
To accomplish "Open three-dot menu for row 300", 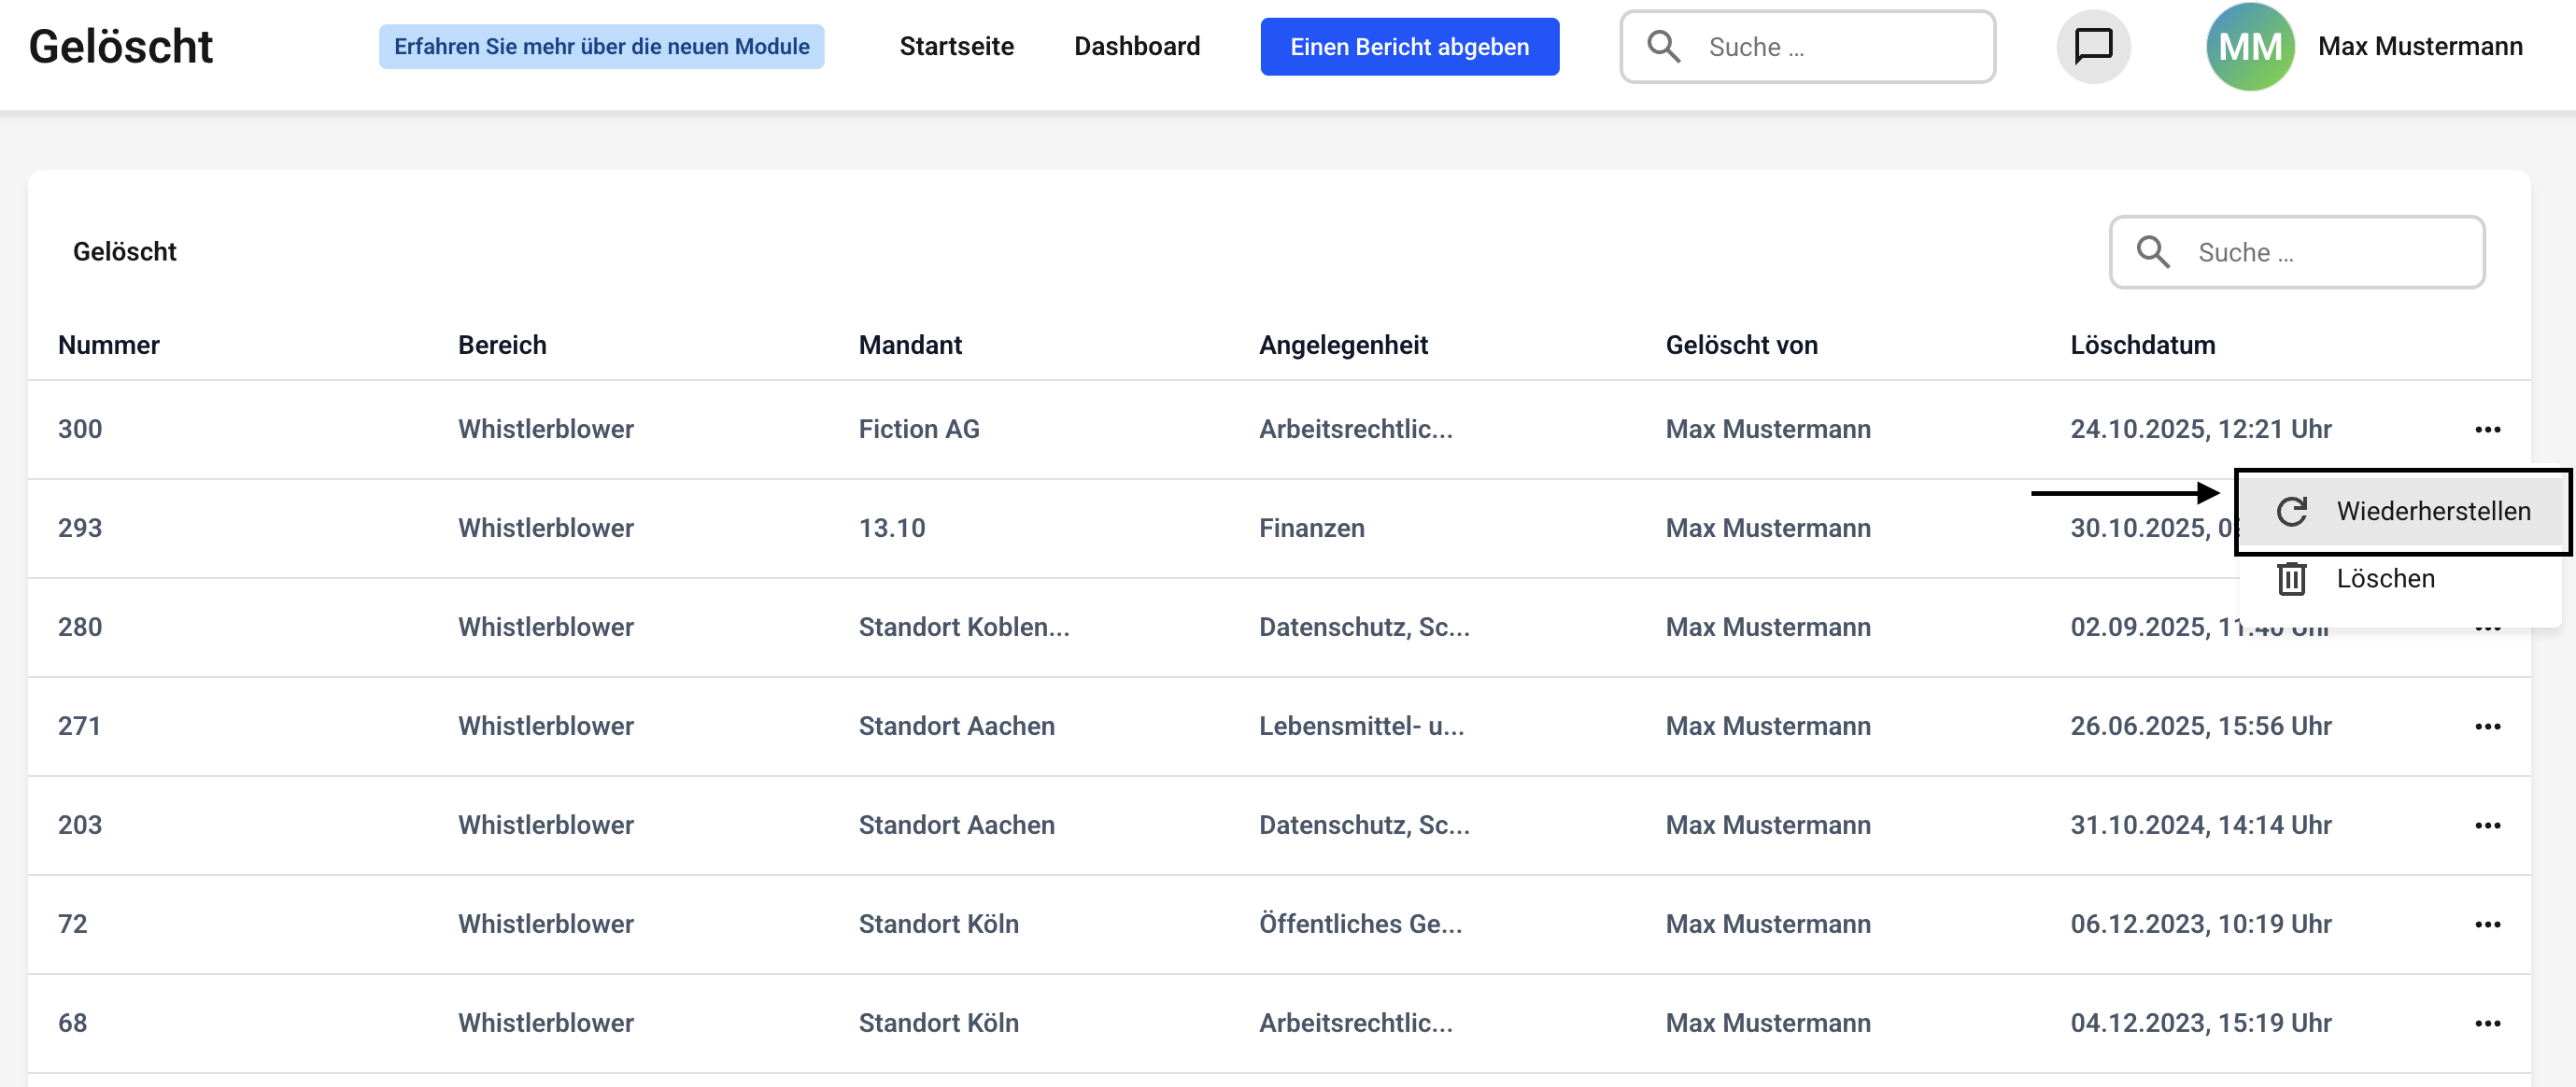I will click(x=2487, y=429).
